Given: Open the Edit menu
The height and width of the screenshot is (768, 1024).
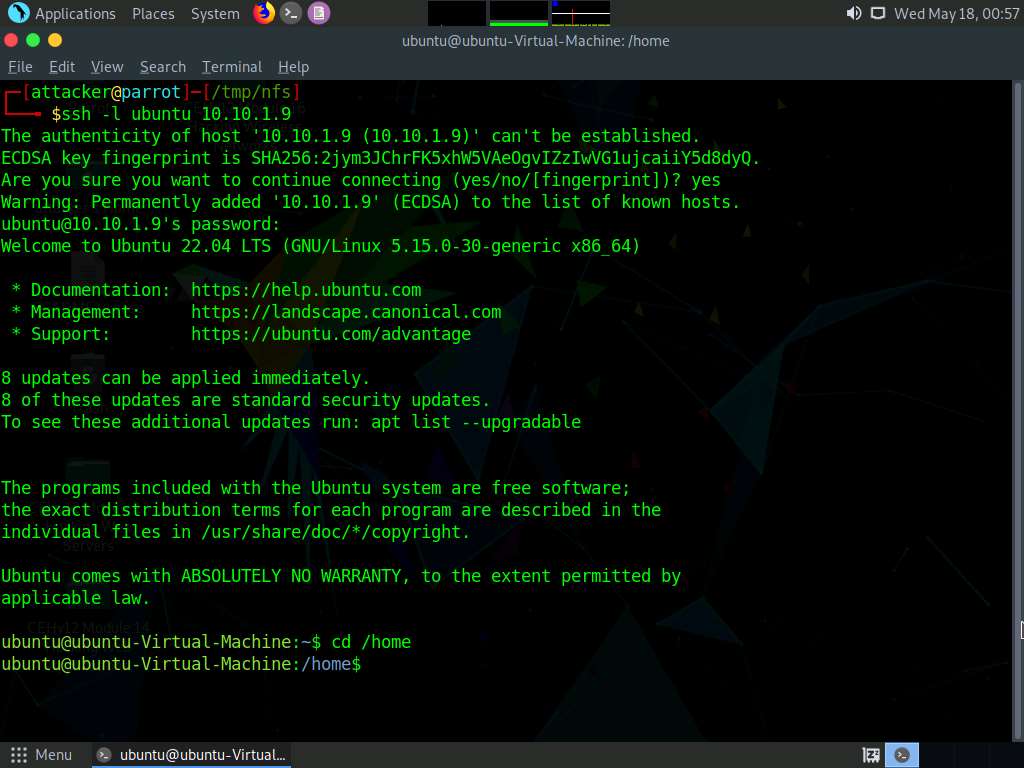Looking at the screenshot, I should (x=62, y=67).
